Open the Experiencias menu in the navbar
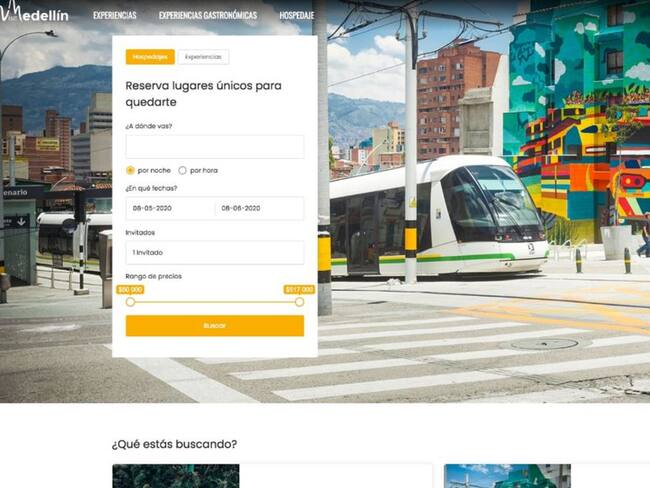 115,16
